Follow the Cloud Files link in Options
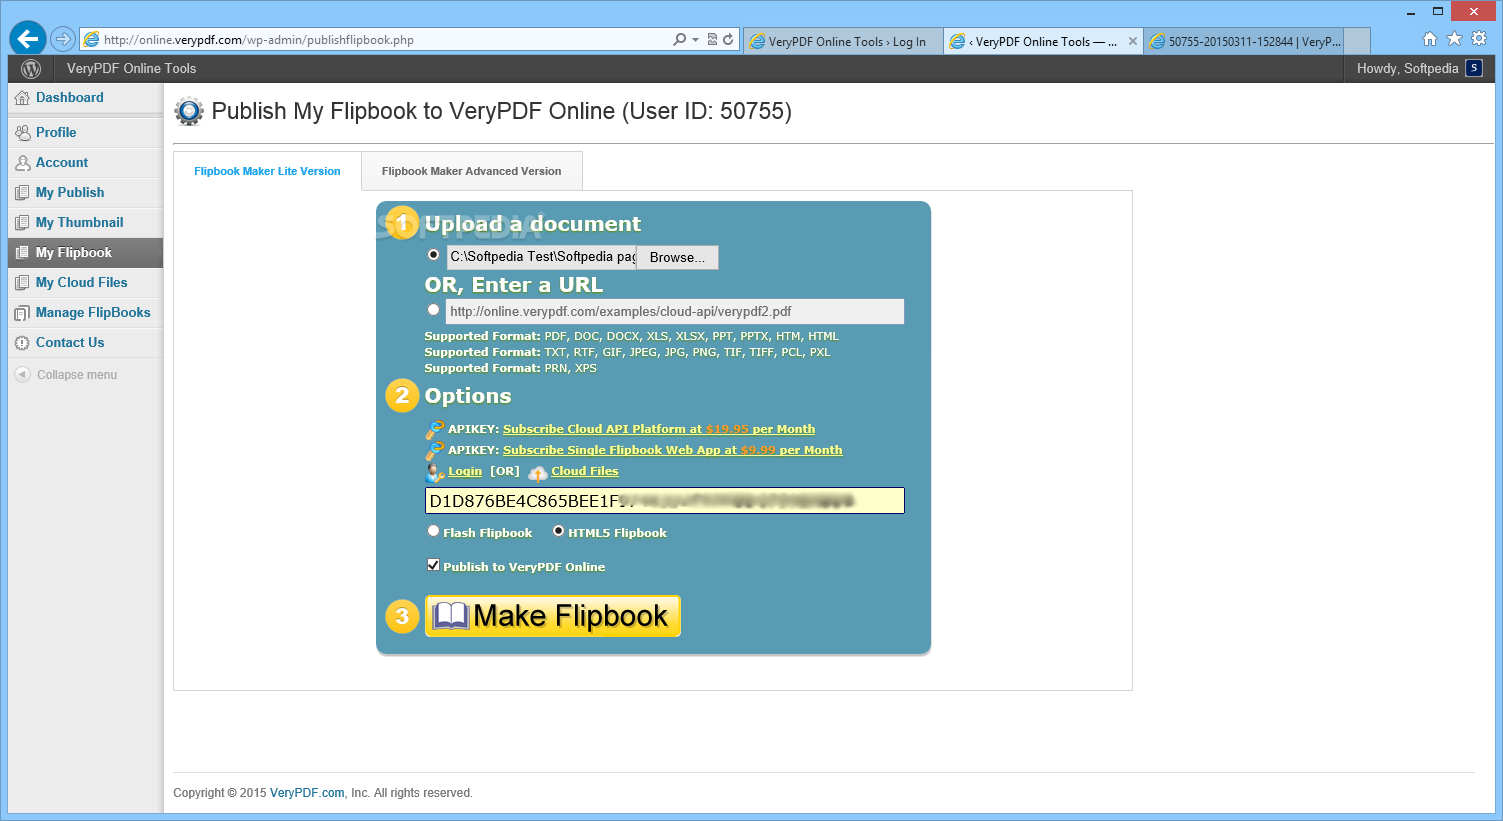The width and height of the screenshot is (1503, 821). [585, 471]
